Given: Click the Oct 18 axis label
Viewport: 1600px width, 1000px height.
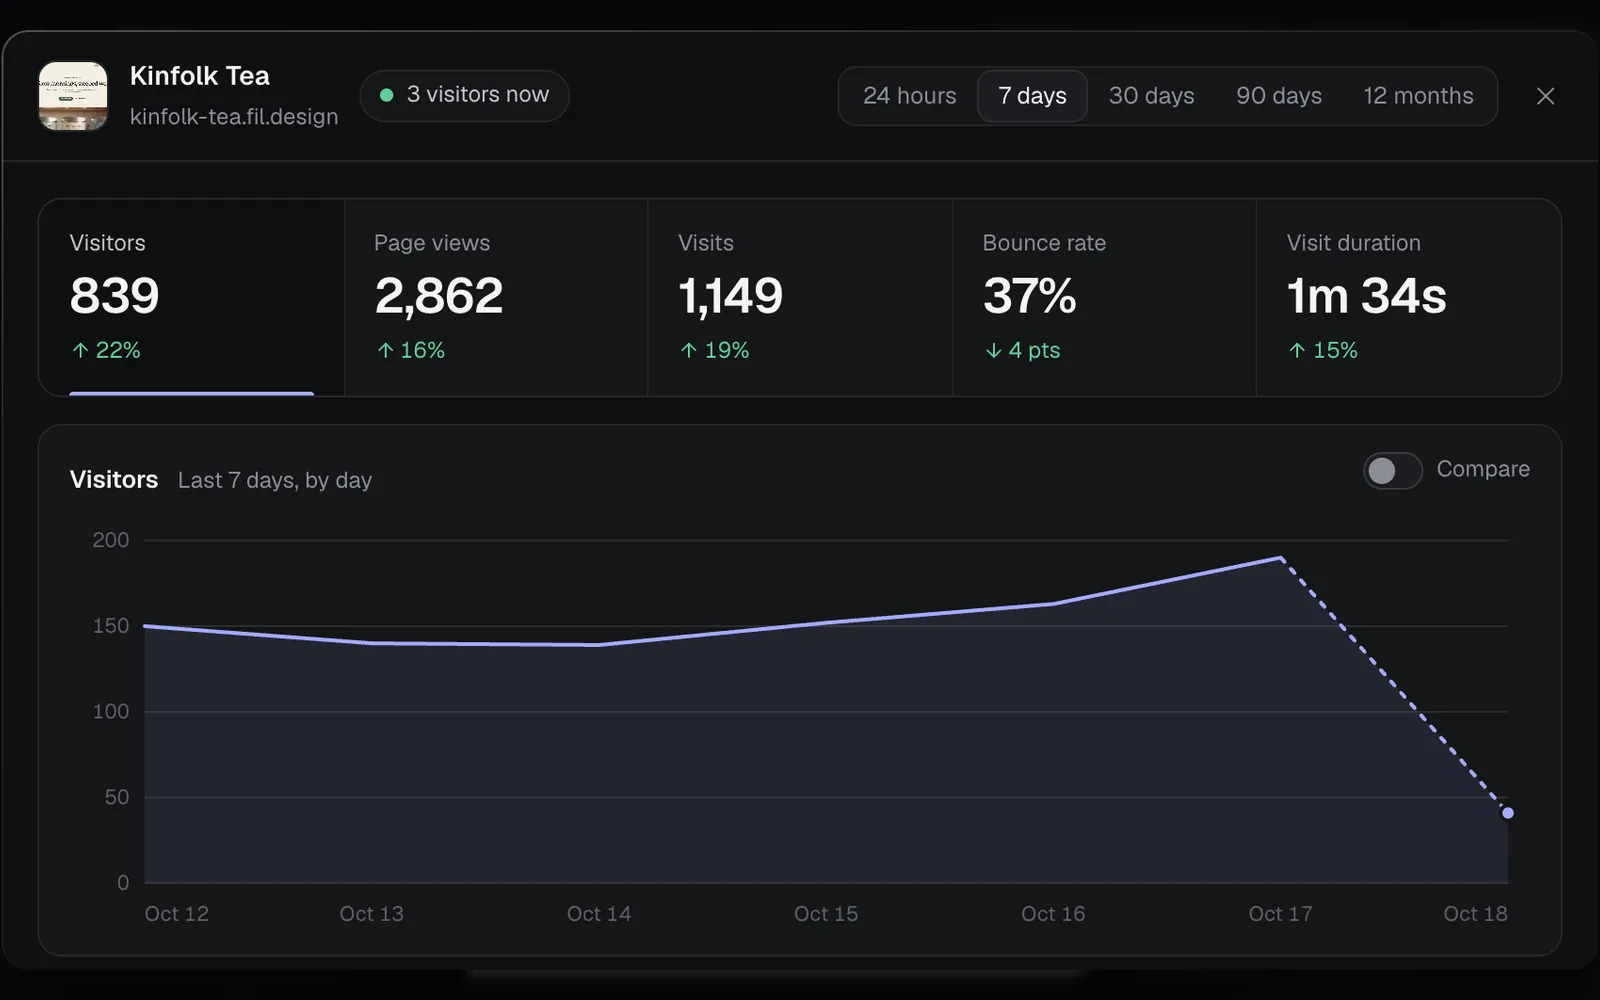Looking at the screenshot, I should 1475,914.
